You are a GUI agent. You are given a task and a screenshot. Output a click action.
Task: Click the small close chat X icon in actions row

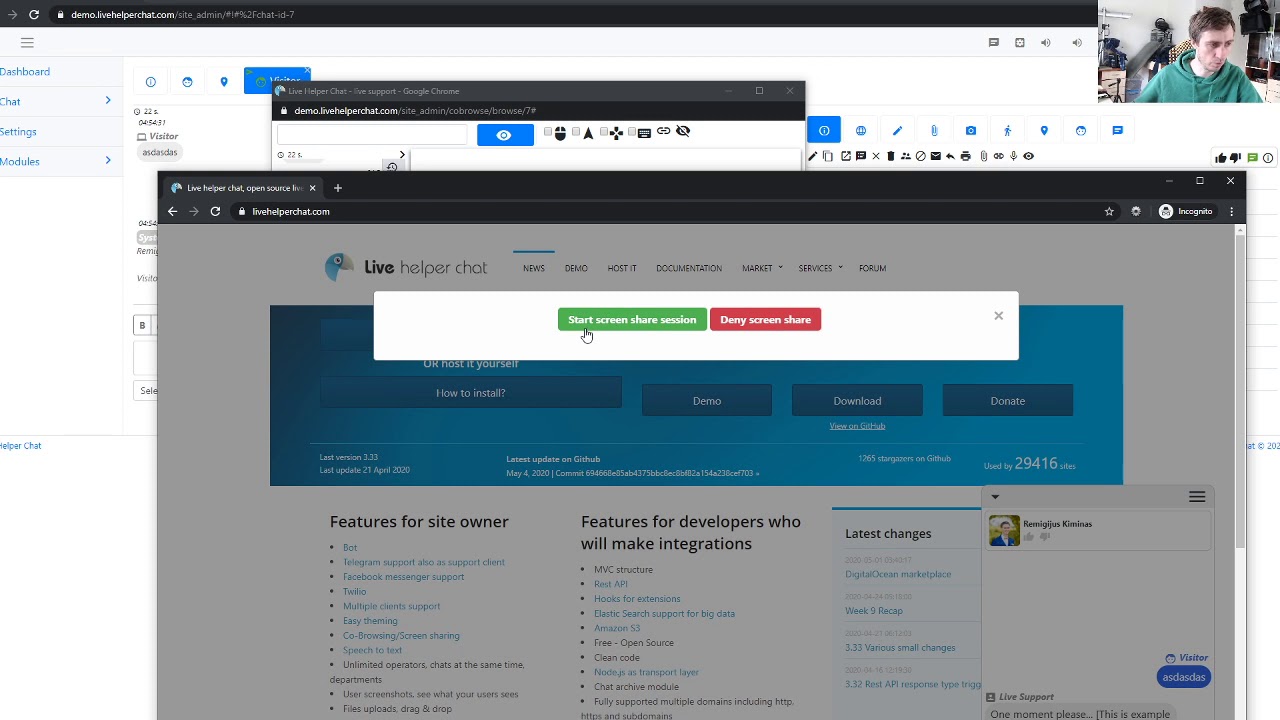click(876, 156)
